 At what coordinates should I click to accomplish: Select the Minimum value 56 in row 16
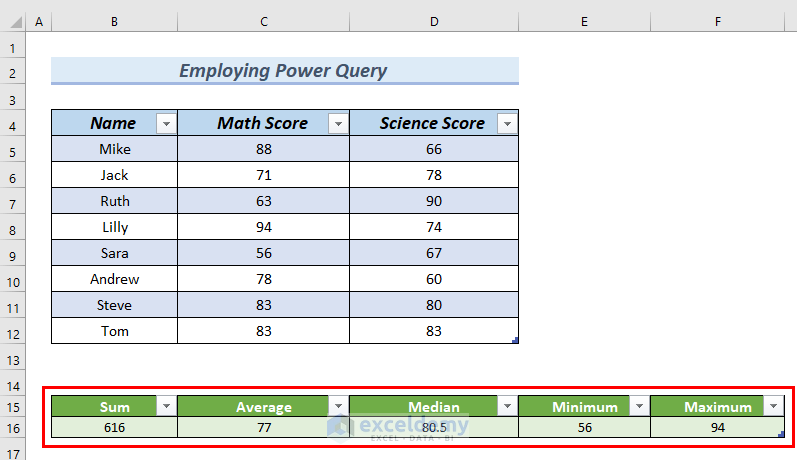pyautogui.click(x=585, y=427)
